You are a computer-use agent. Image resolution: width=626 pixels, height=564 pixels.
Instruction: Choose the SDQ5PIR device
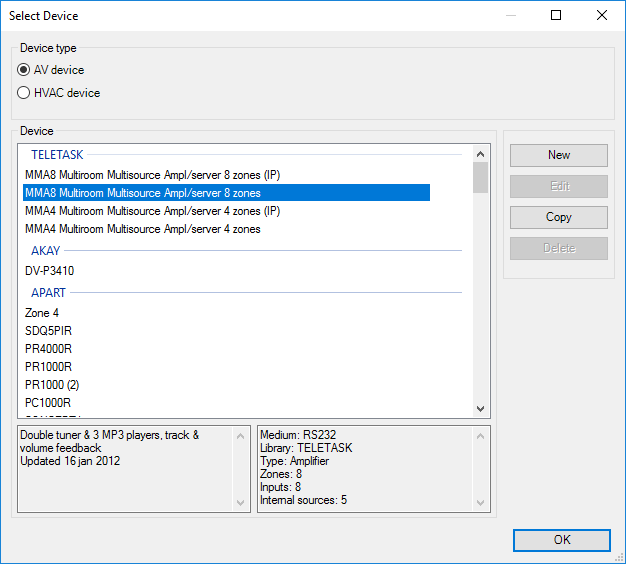tap(48, 331)
